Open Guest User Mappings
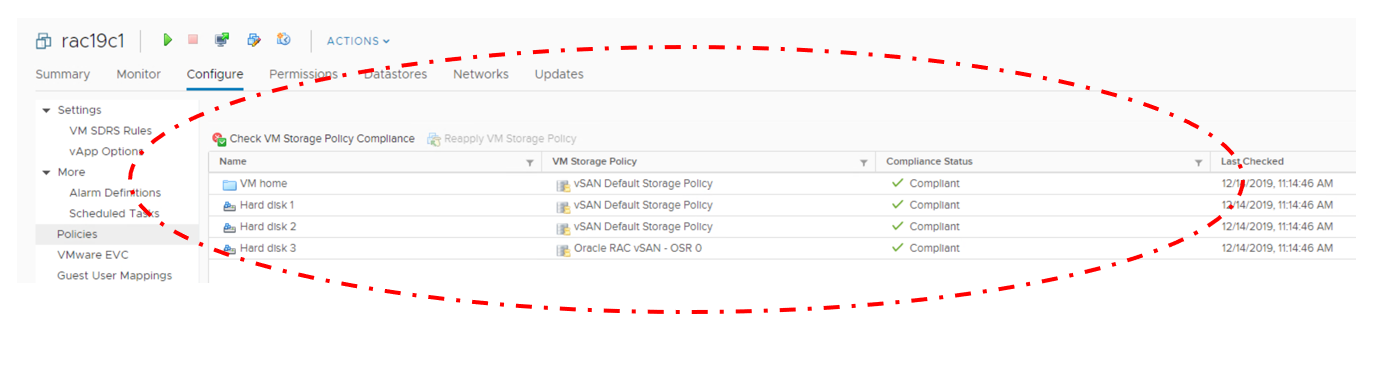 point(114,275)
